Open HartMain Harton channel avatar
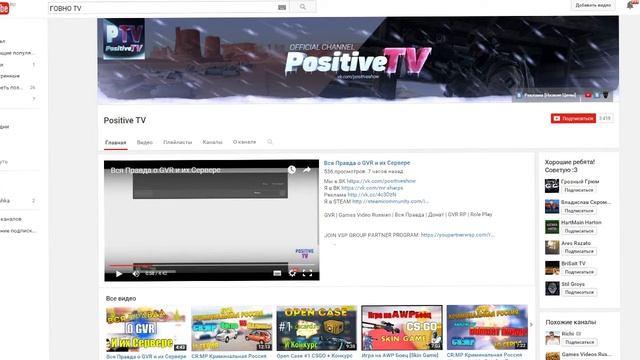Image resolution: width=640 pixels, height=360 pixels. (552, 227)
